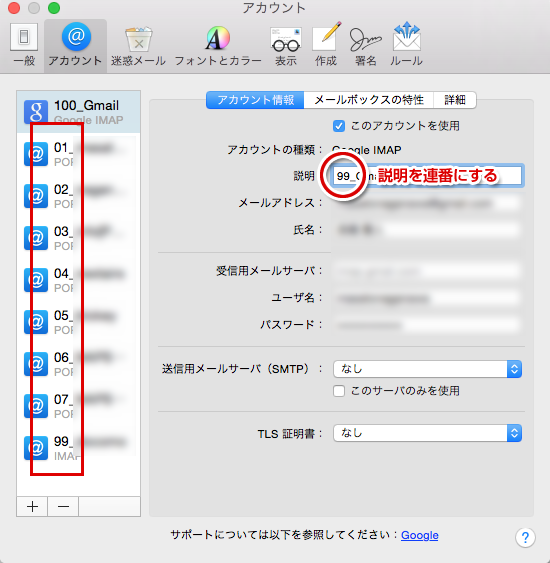The width and height of the screenshot is (550, 563).
Task: Select the account beginning with 01_
Action: tap(79, 154)
